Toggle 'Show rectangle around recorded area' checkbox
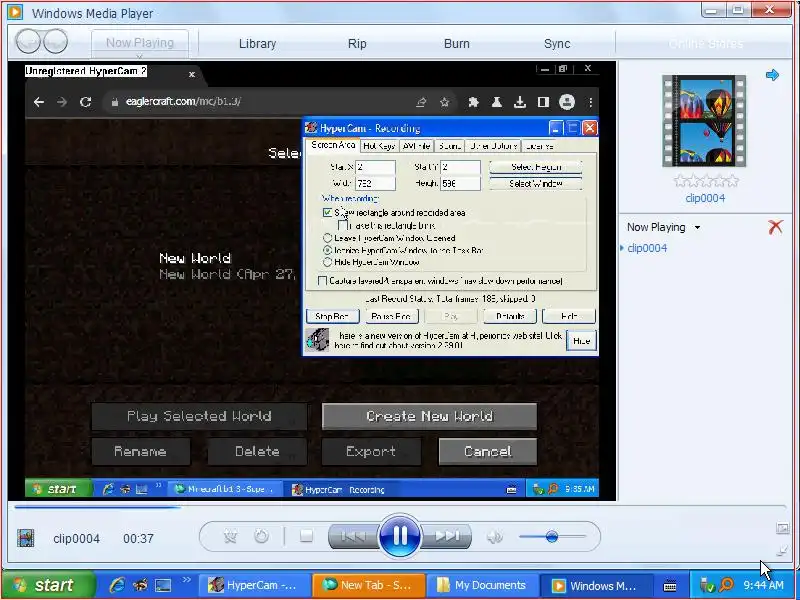This screenshot has height=600, width=800. [x=328, y=212]
